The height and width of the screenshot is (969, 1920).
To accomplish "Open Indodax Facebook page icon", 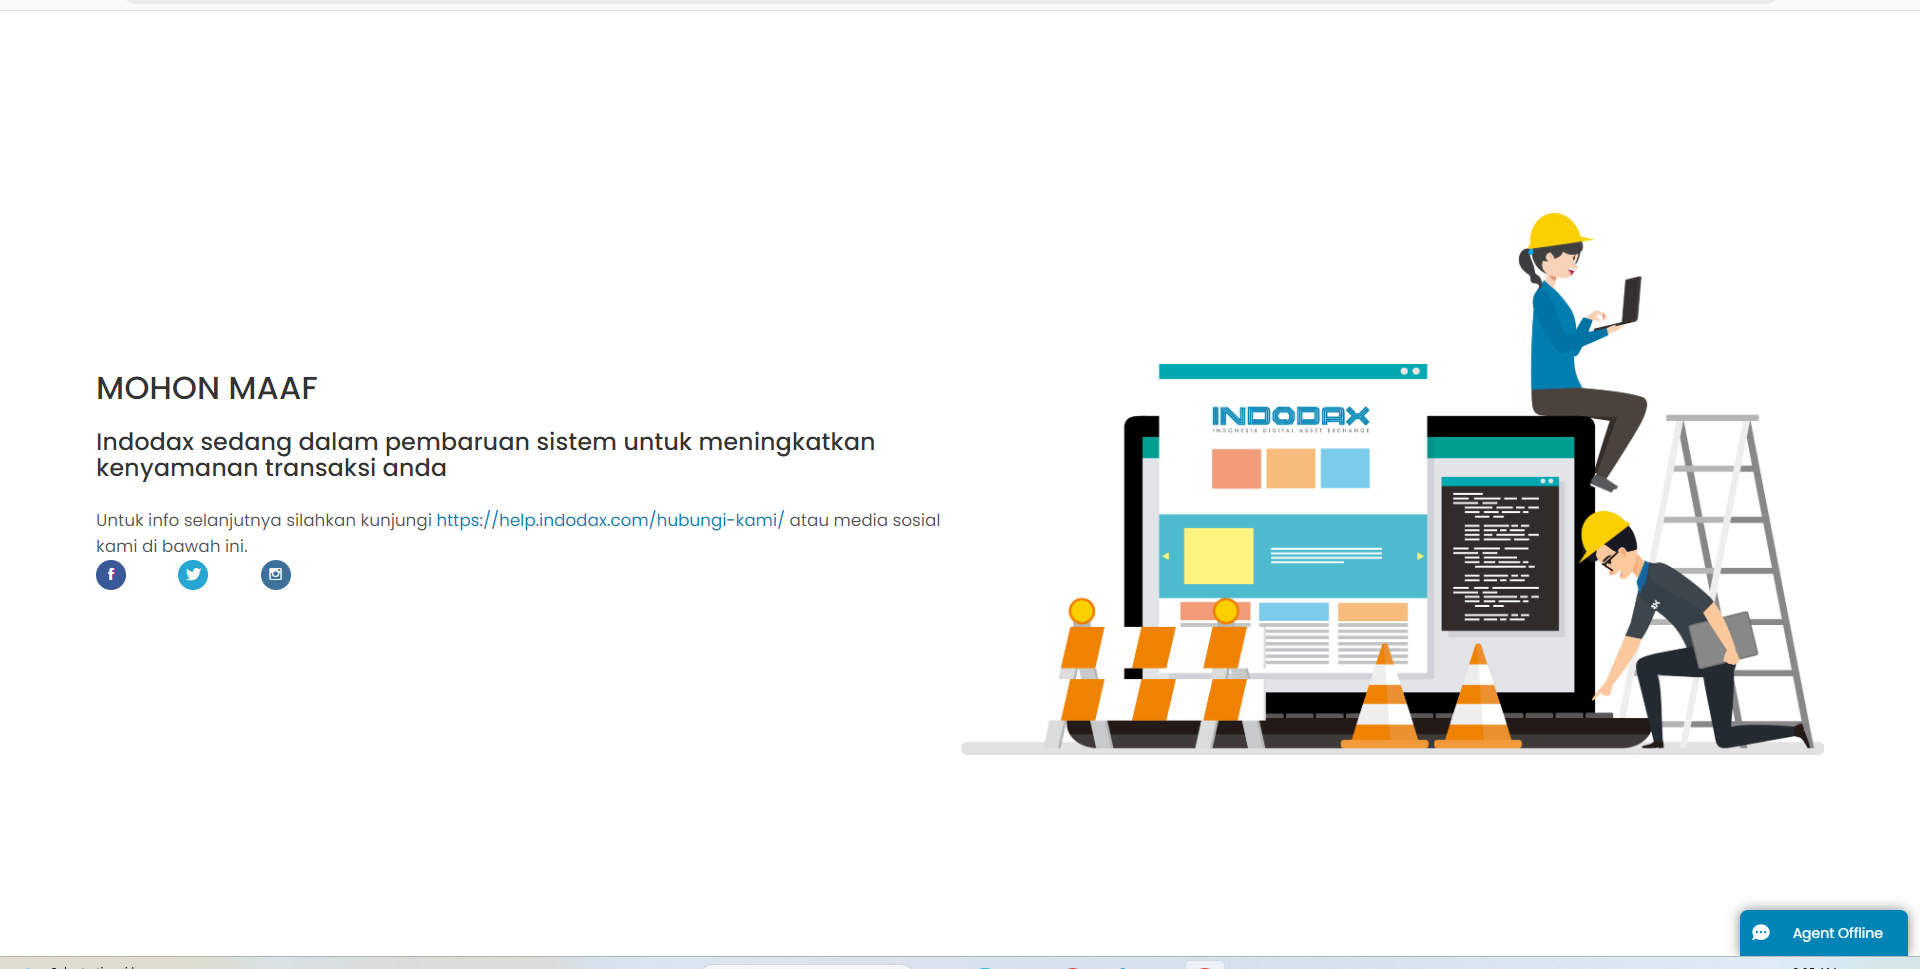I will tap(111, 575).
